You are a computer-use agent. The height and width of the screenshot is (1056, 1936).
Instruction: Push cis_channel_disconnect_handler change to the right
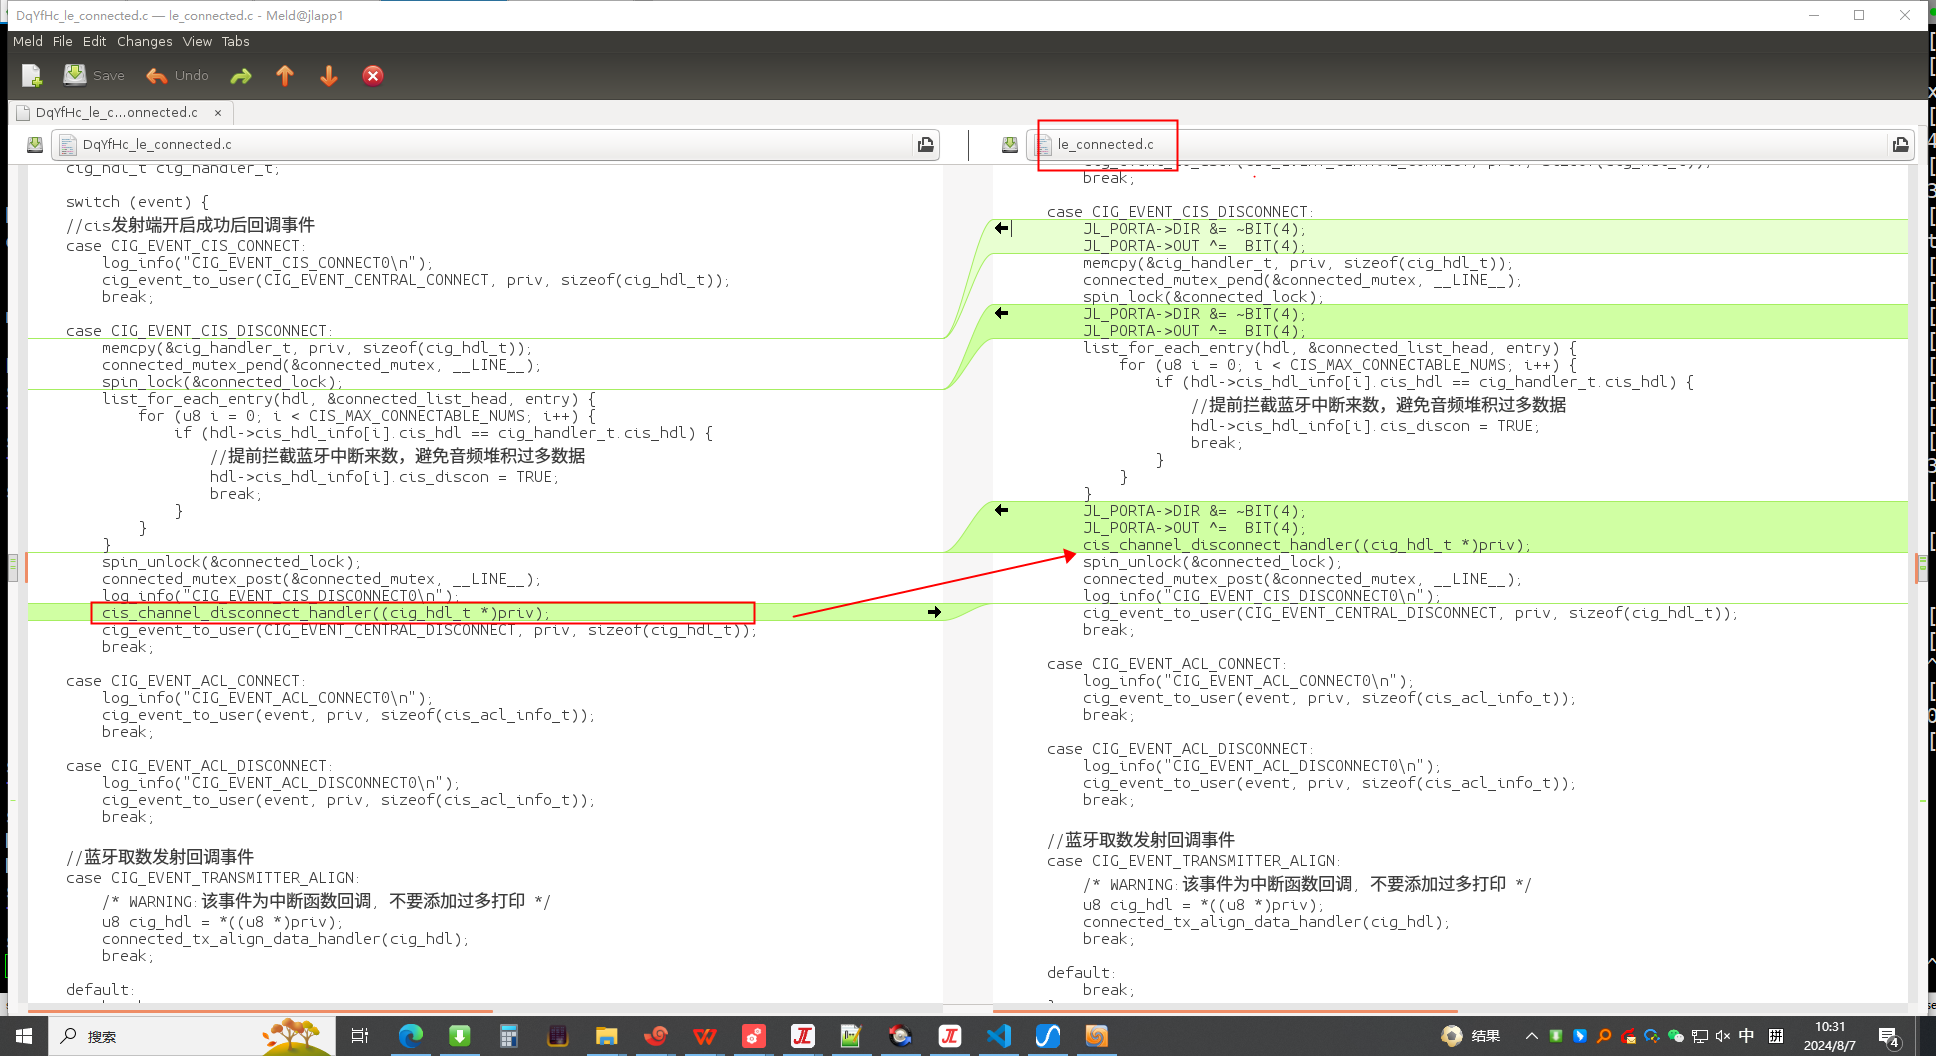coord(934,612)
